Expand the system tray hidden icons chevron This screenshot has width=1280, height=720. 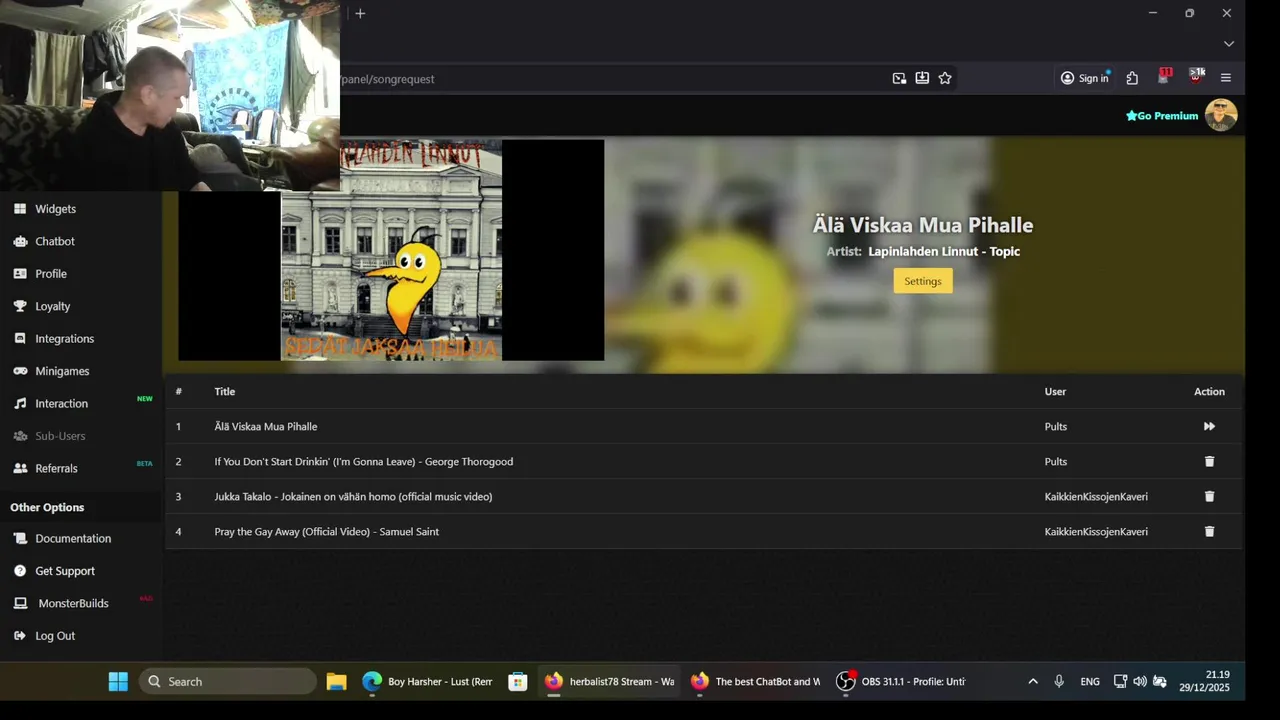click(1033, 681)
